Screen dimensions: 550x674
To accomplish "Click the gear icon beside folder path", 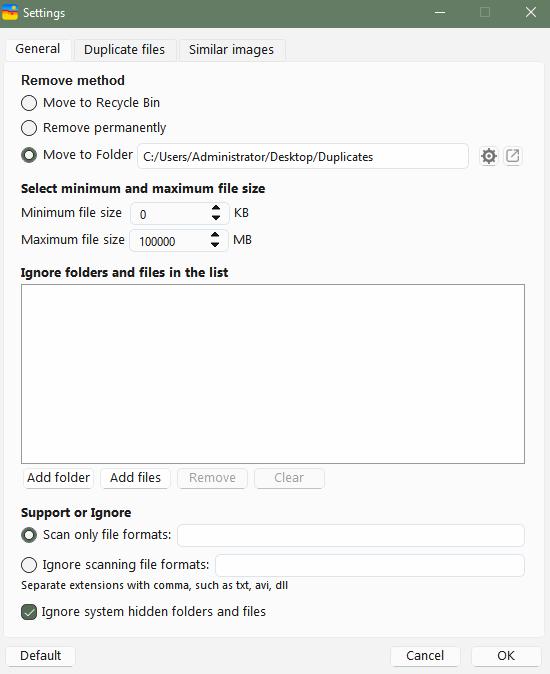I will coord(489,156).
